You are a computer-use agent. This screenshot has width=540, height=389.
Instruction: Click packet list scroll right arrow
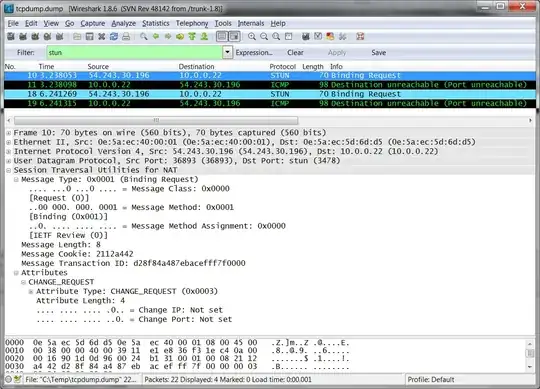[x=530, y=120]
